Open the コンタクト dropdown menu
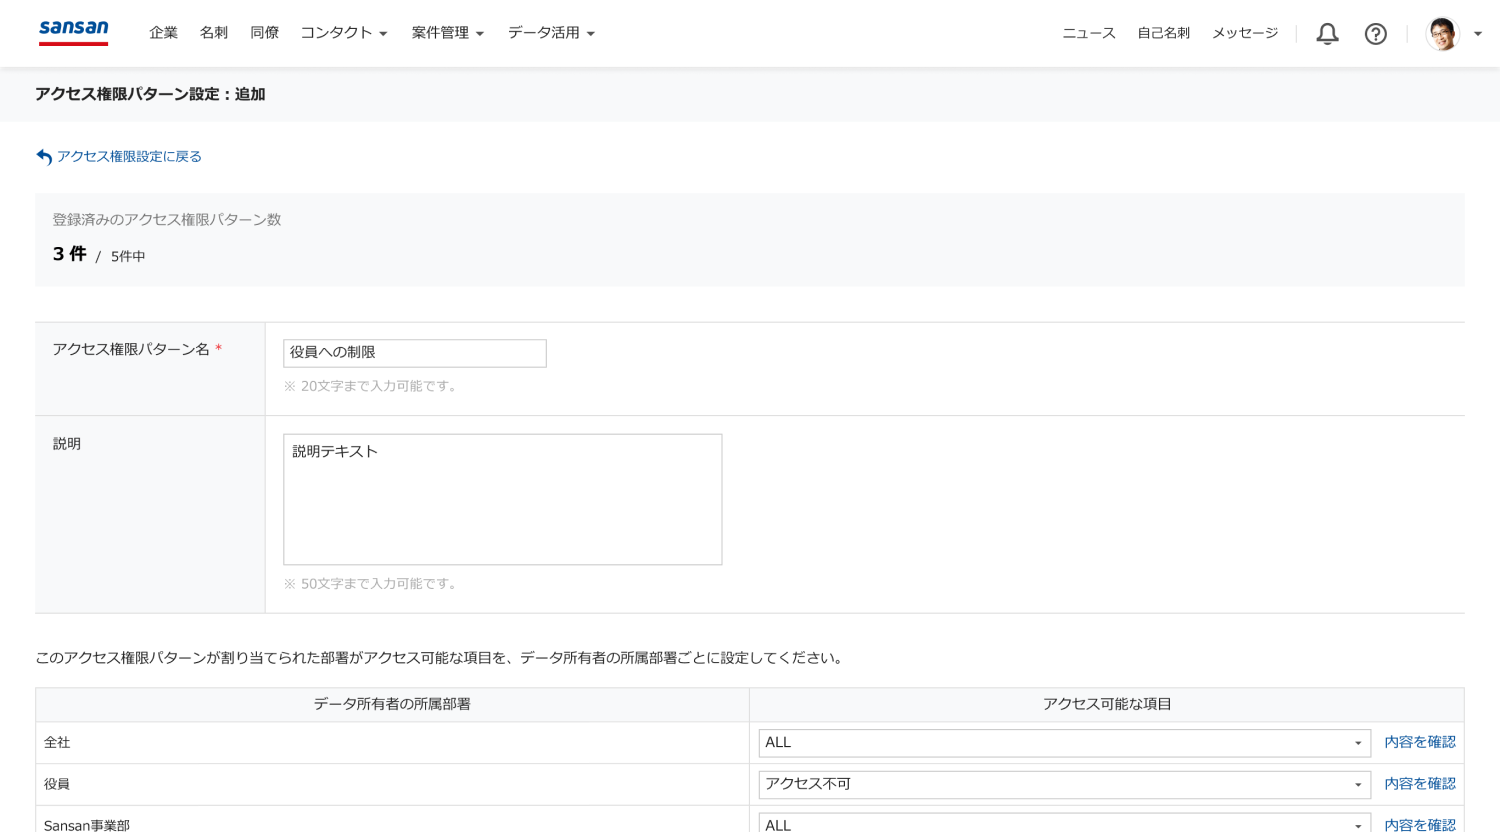 click(343, 33)
